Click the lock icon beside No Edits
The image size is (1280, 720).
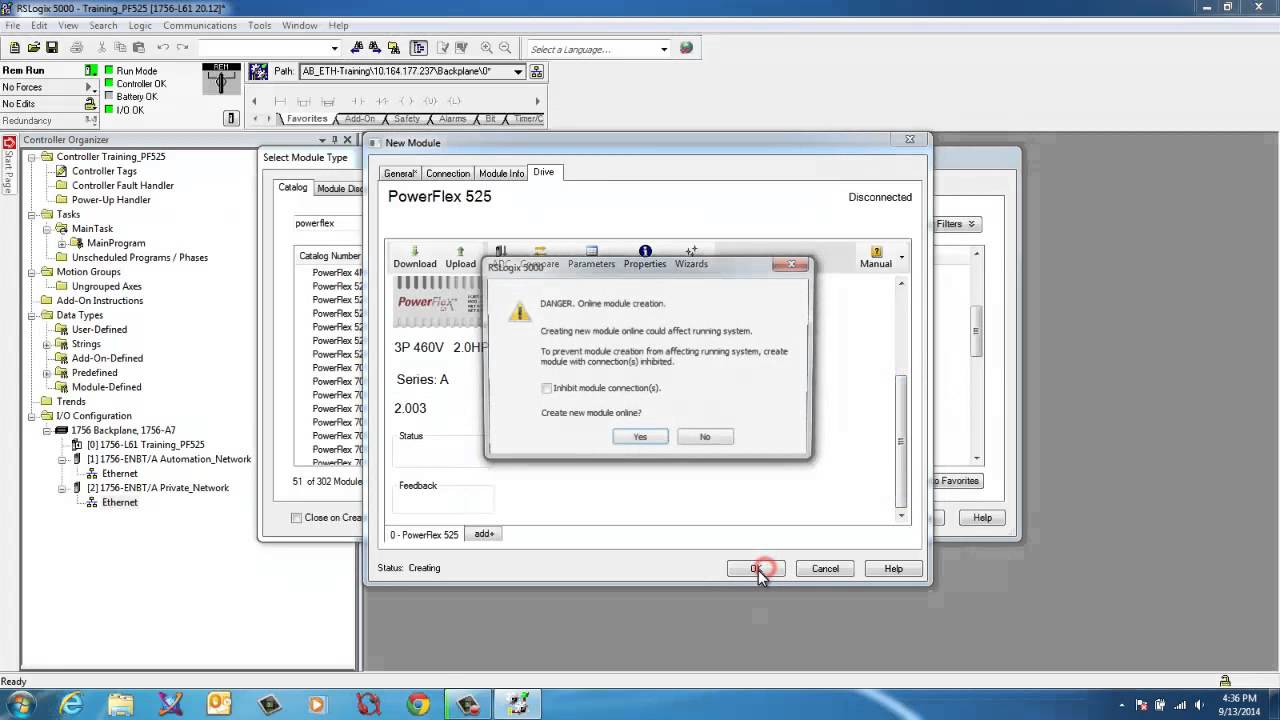click(x=91, y=103)
